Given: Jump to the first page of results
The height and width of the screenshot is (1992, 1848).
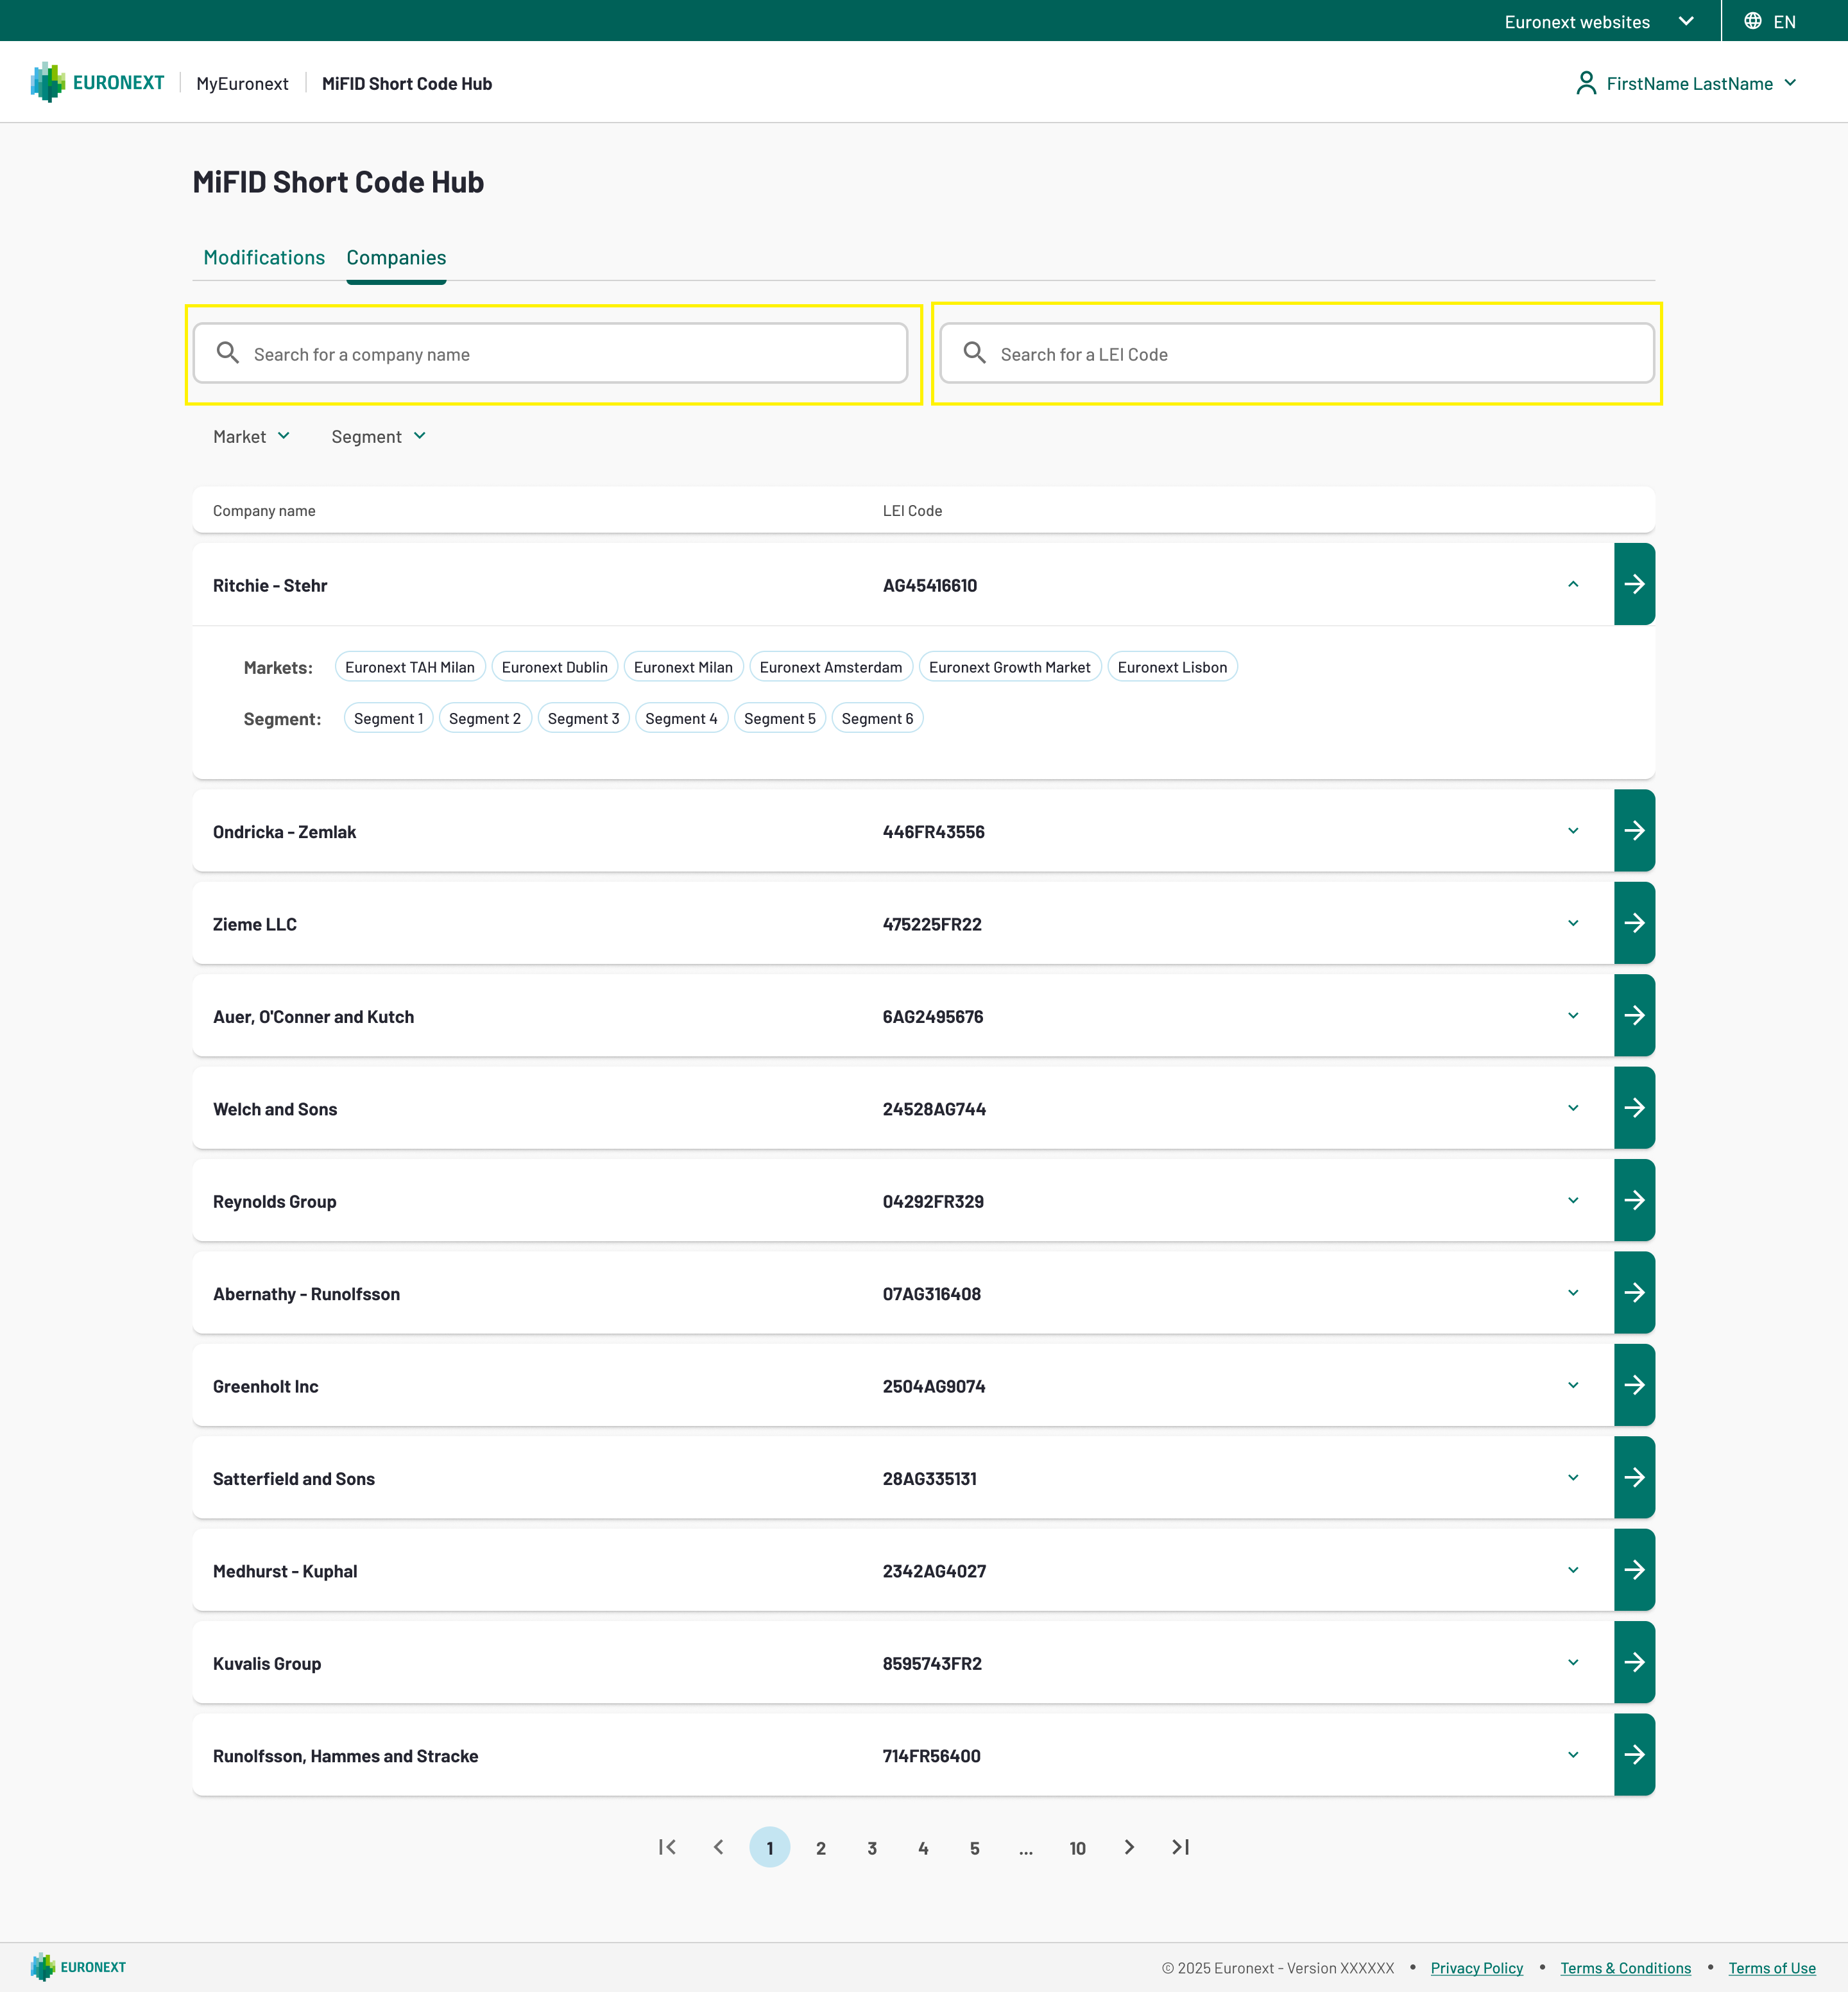Looking at the screenshot, I should tap(667, 1847).
